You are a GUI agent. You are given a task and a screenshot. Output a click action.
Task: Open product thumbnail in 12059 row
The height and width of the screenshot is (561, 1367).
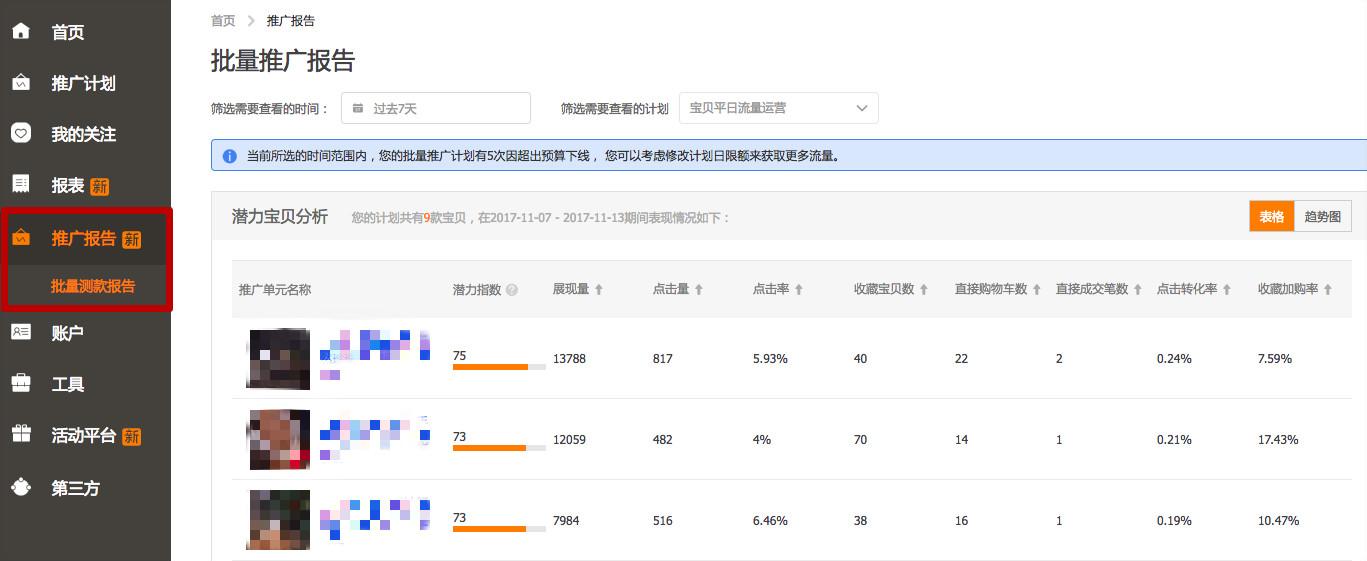(x=278, y=439)
